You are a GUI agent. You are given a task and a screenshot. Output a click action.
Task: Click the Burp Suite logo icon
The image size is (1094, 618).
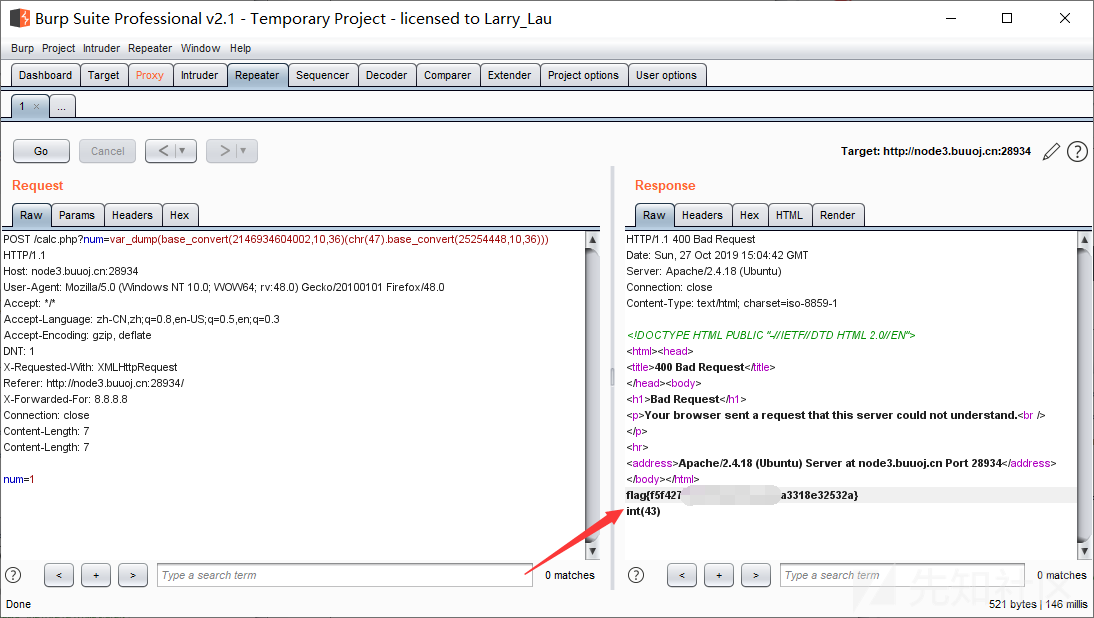coord(20,18)
